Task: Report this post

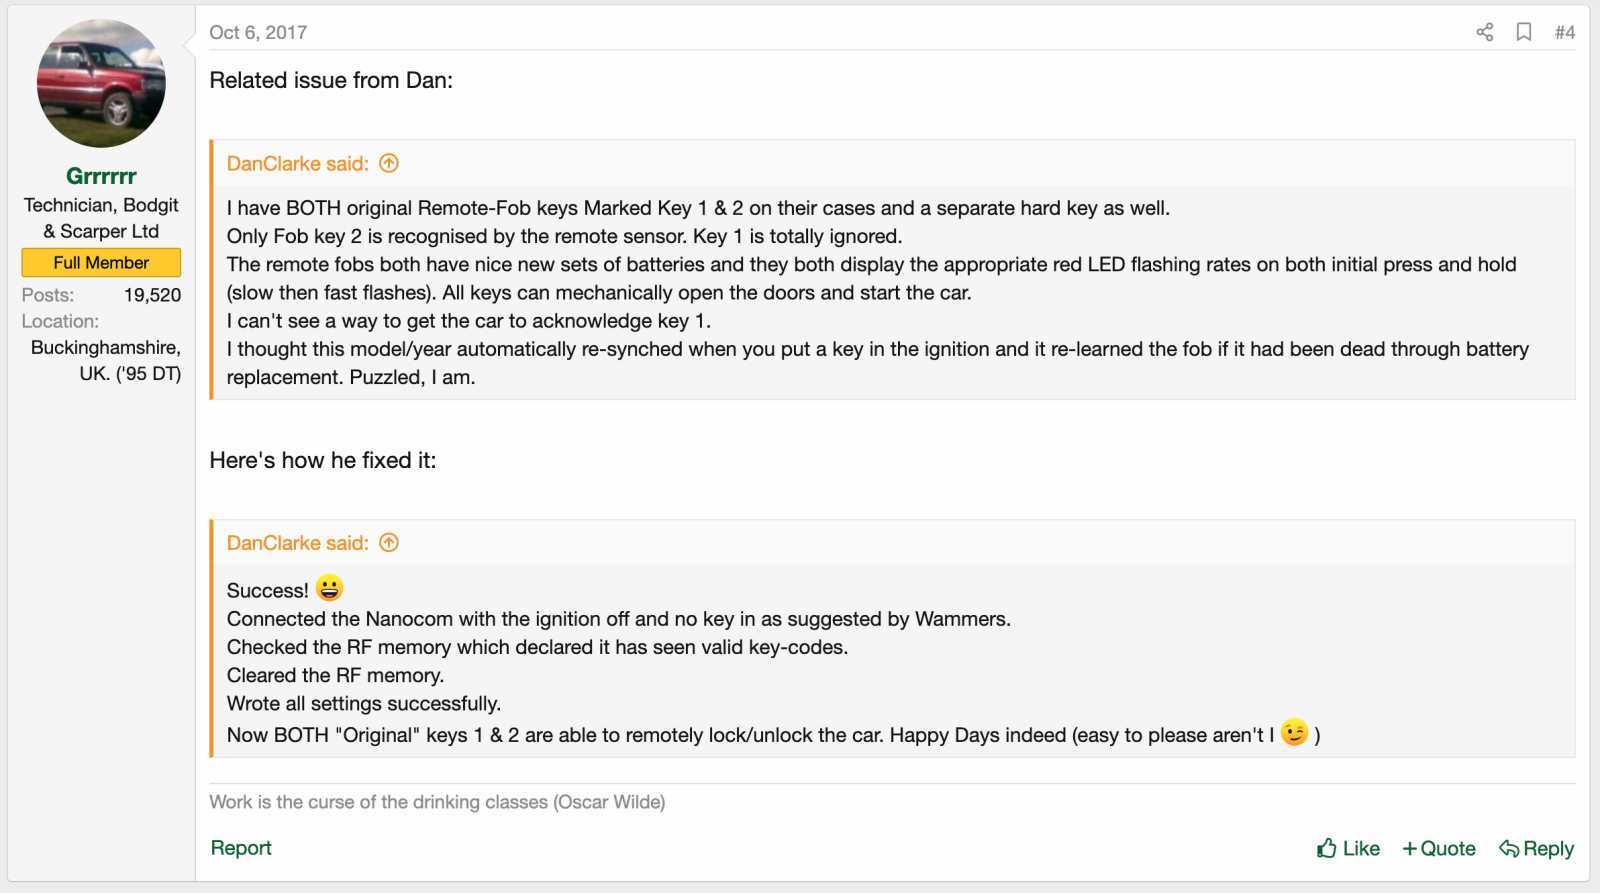Action: point(241,848)
